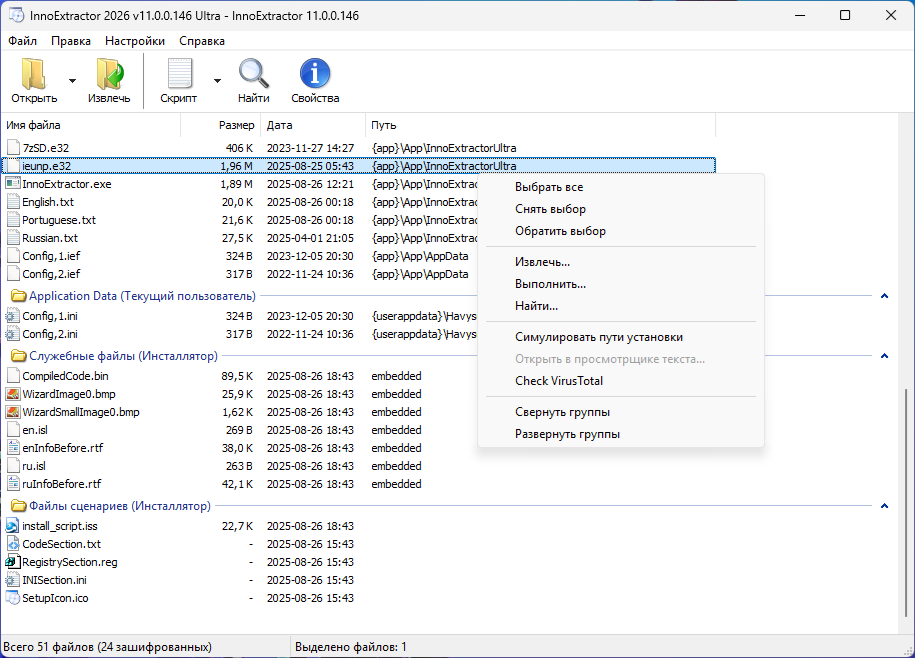Sort by Дата column header
Image resolution: width=915 pixels, height=658 pixels.
point(314,125)
